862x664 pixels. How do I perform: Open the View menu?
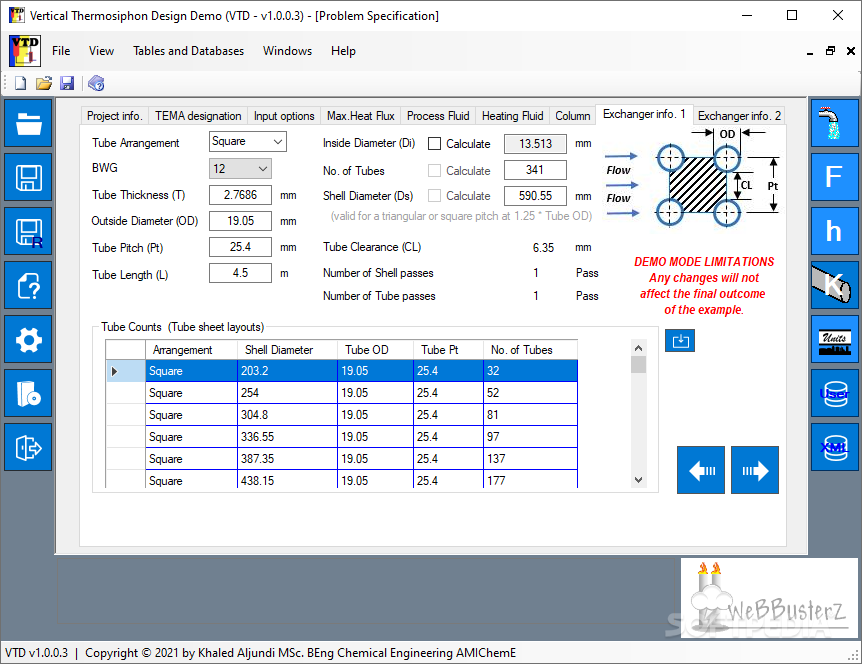(101, 51)
